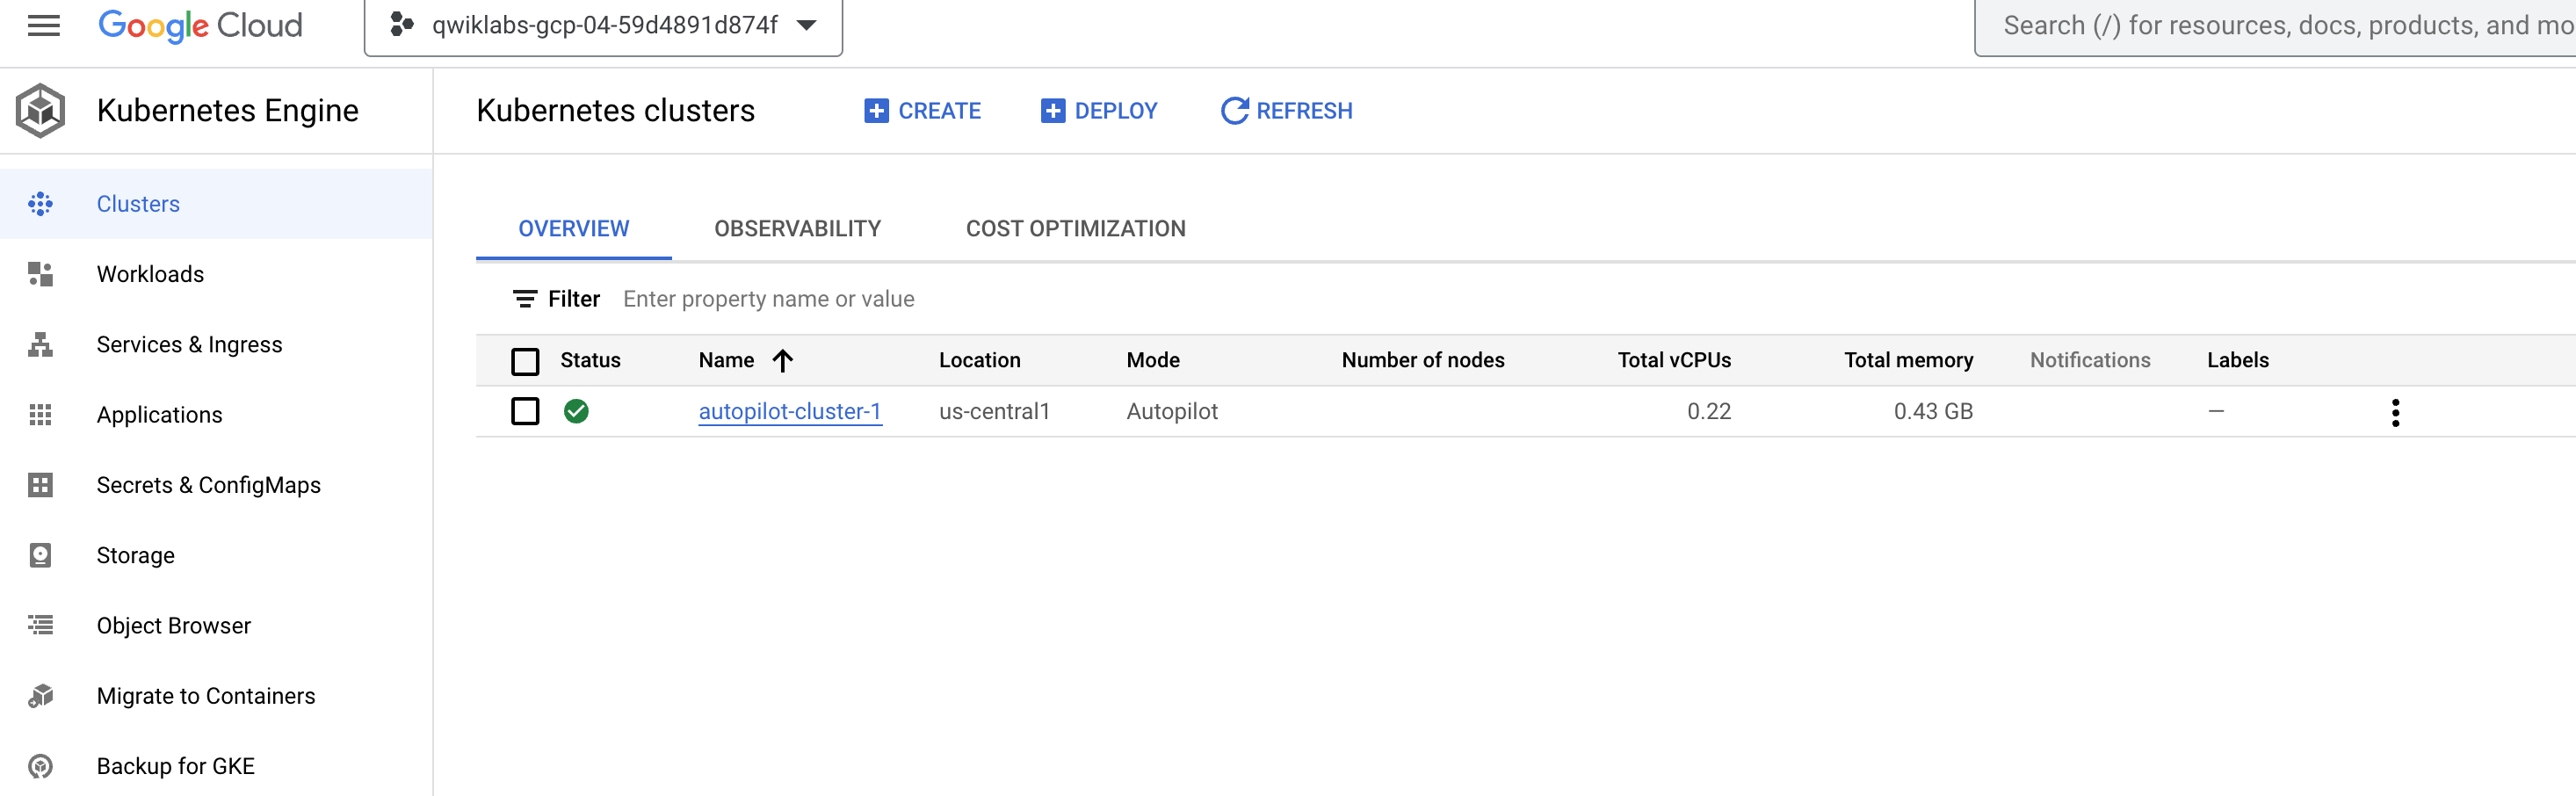
Task: Open the autopilot-cluster-1 details page
Action: [790, 411]
